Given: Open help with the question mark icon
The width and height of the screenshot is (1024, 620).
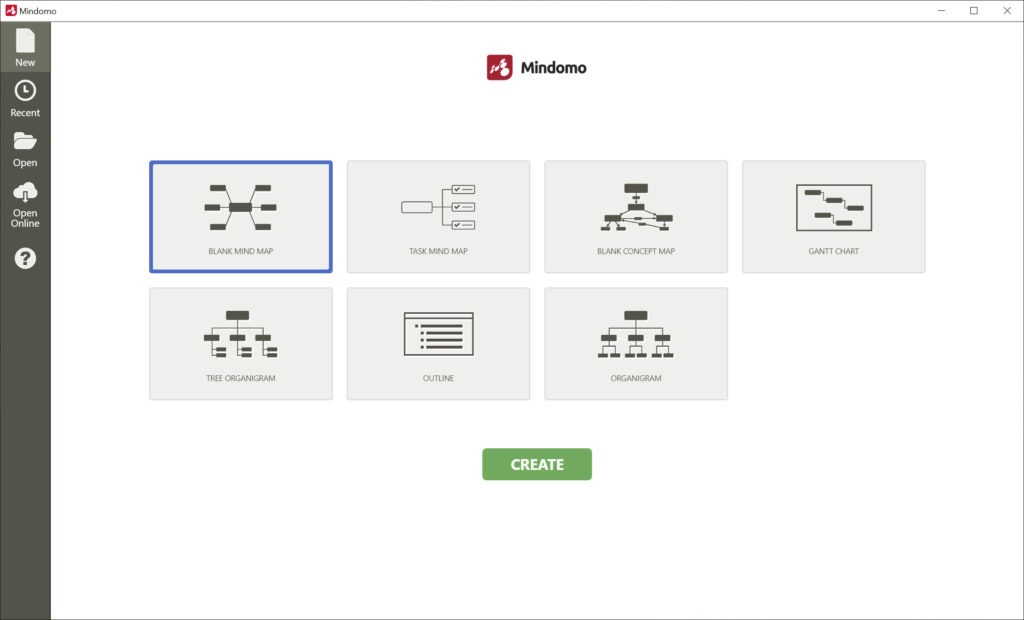Looking at the screenshot, I should coord(25,258).
